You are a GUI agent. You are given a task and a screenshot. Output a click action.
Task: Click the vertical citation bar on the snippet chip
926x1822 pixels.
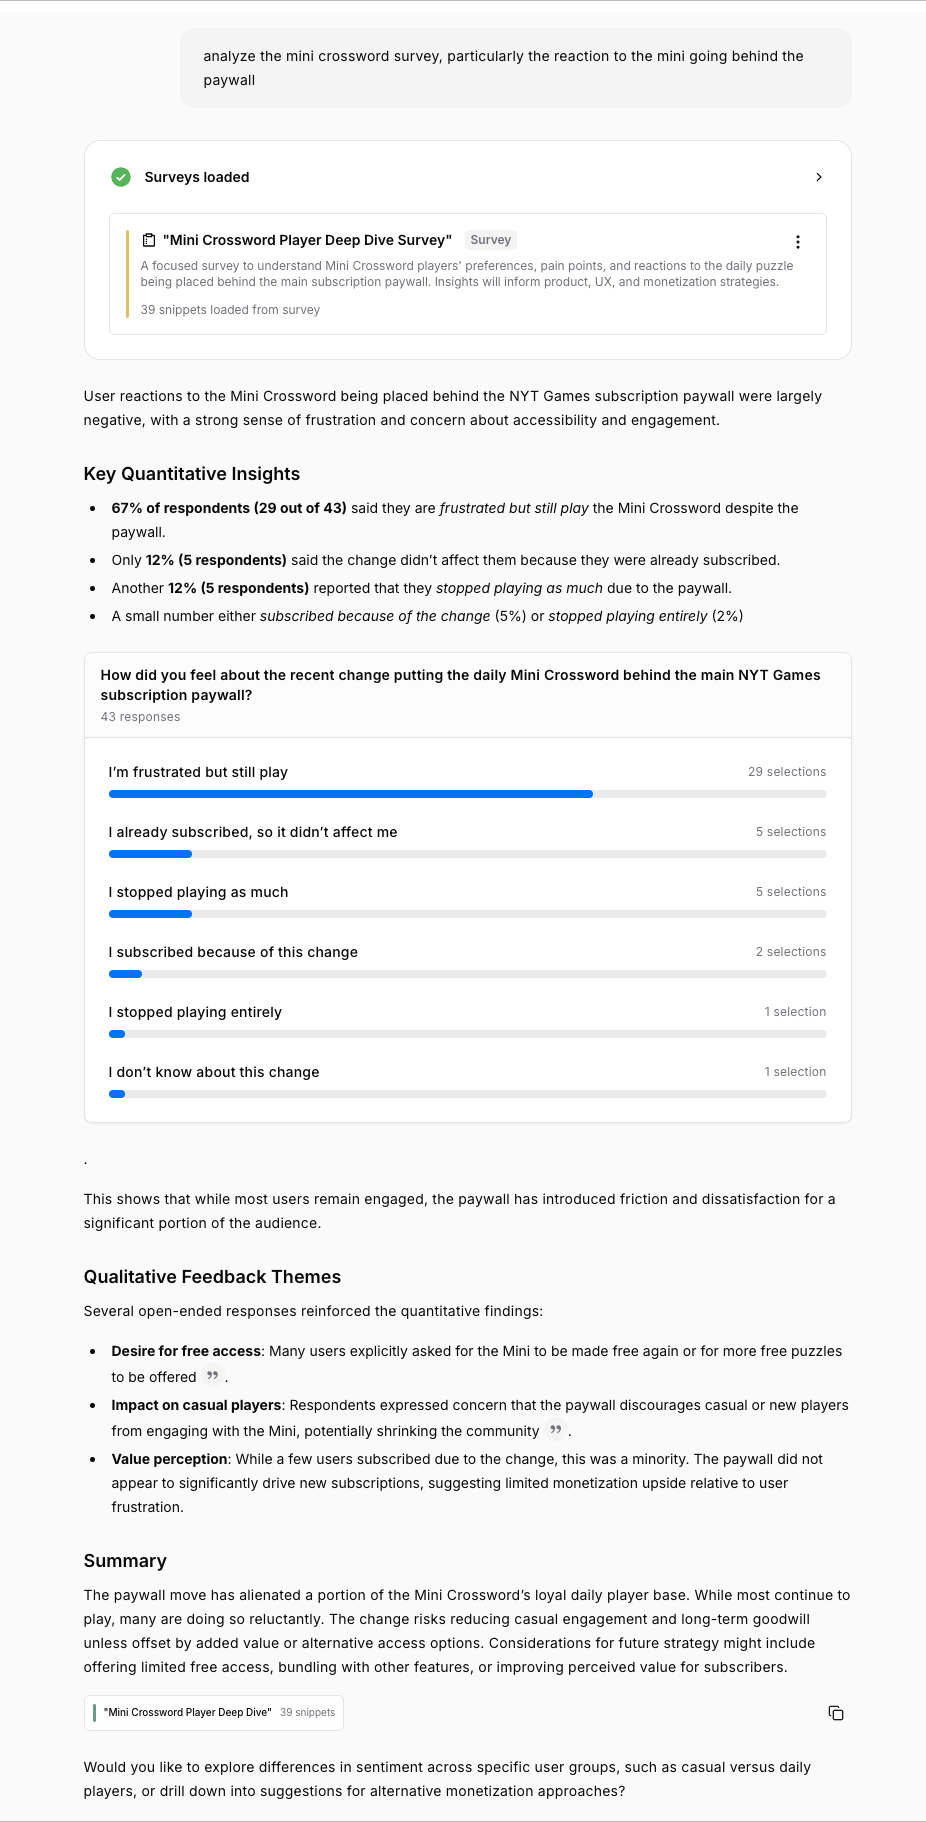pyautogui.click(x=95, y=1712)
